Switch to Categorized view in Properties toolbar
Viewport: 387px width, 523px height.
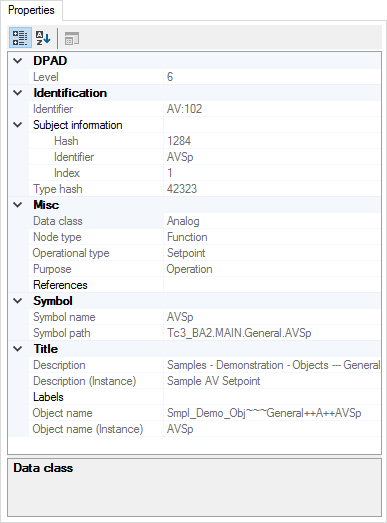click(20, 38)
